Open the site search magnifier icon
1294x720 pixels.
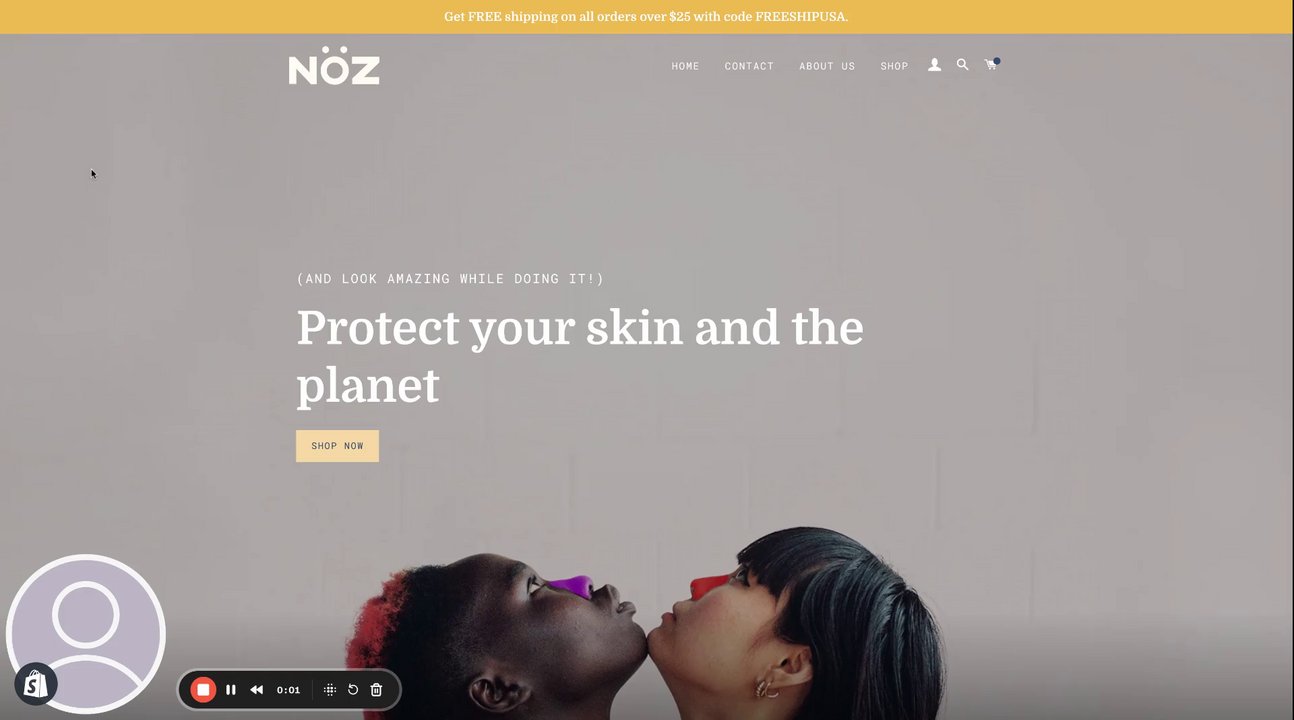point(962,64)
